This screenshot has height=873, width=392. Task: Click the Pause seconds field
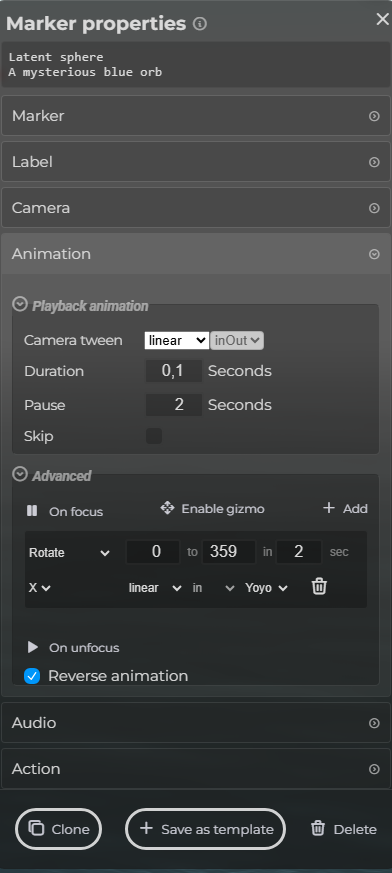(x=174, y=405)
